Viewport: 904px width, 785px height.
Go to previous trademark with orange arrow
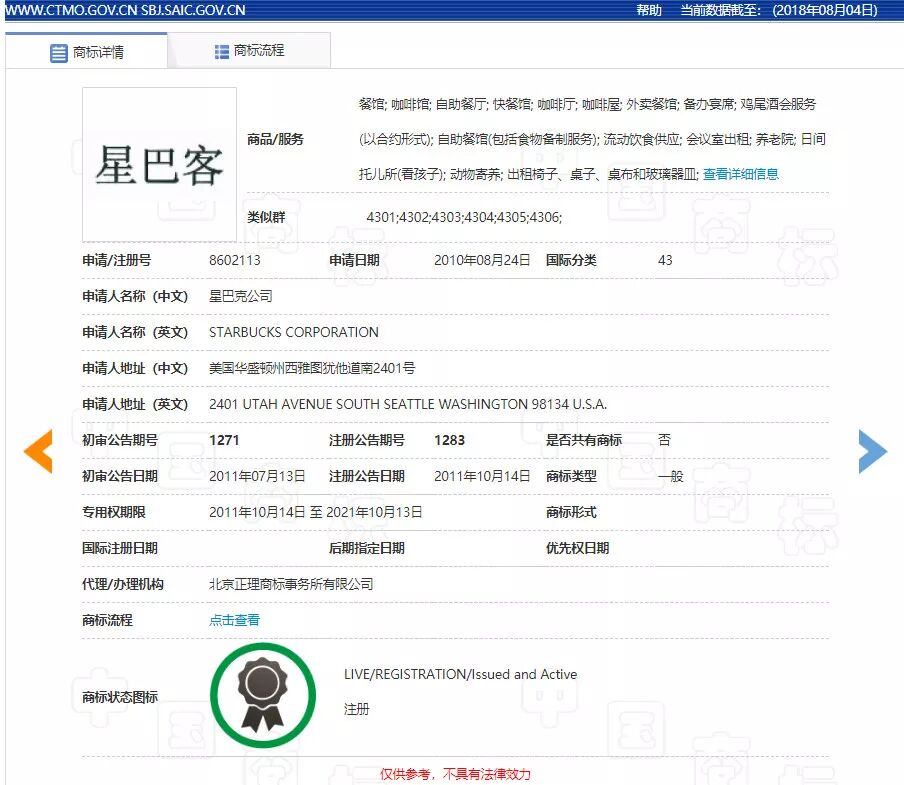click(38, 451)
